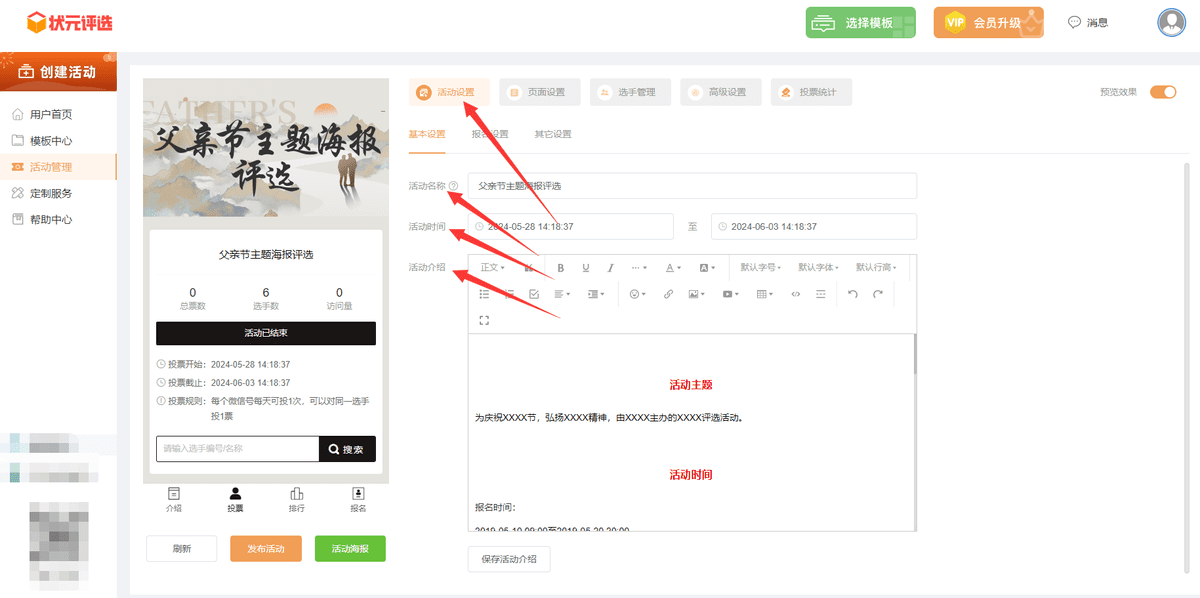Select the italic formatting icon

[611, 267]
